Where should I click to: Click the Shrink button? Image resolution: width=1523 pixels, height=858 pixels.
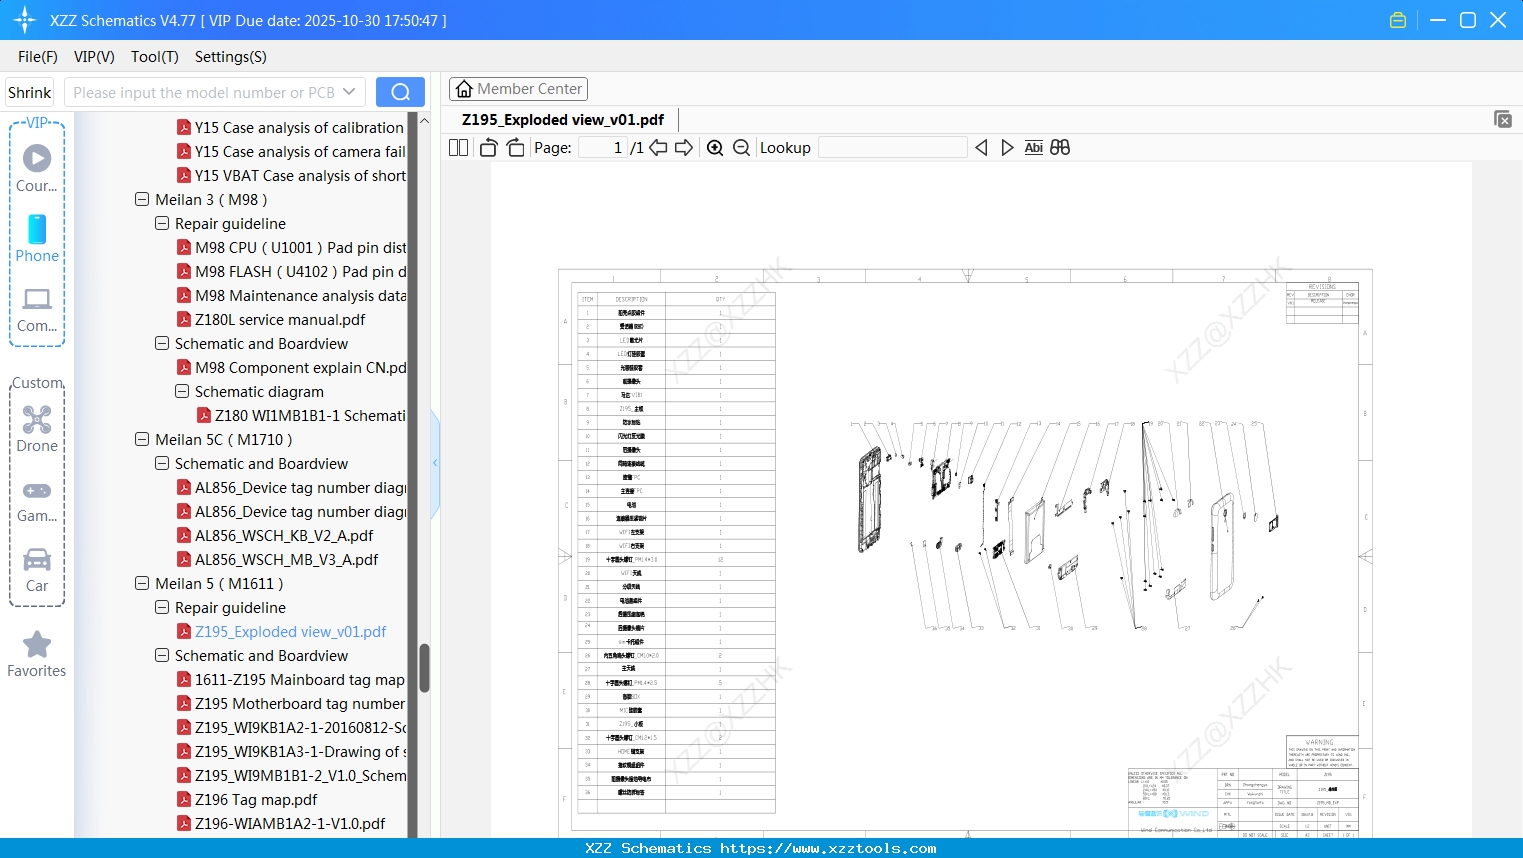[30, 92]
